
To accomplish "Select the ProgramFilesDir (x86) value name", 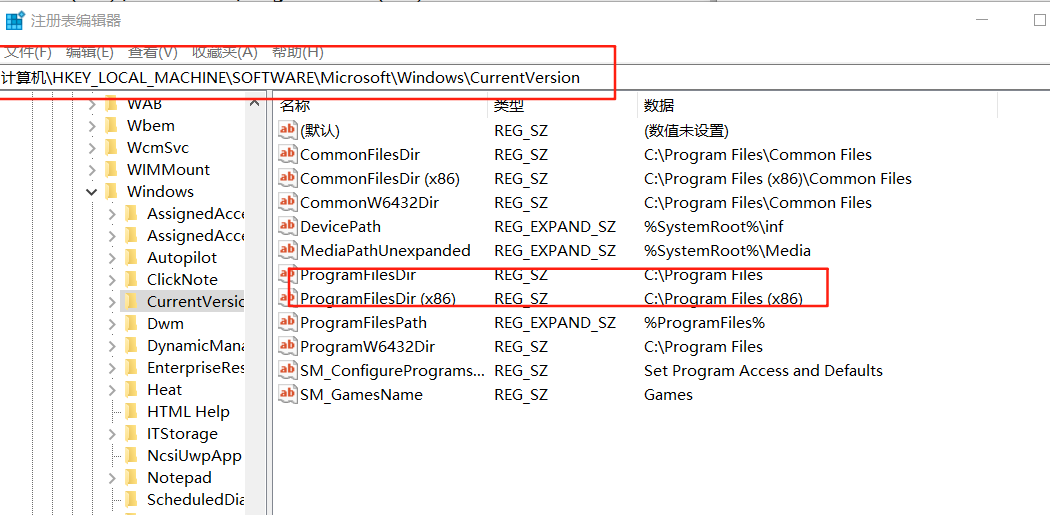I will [378, 299].
